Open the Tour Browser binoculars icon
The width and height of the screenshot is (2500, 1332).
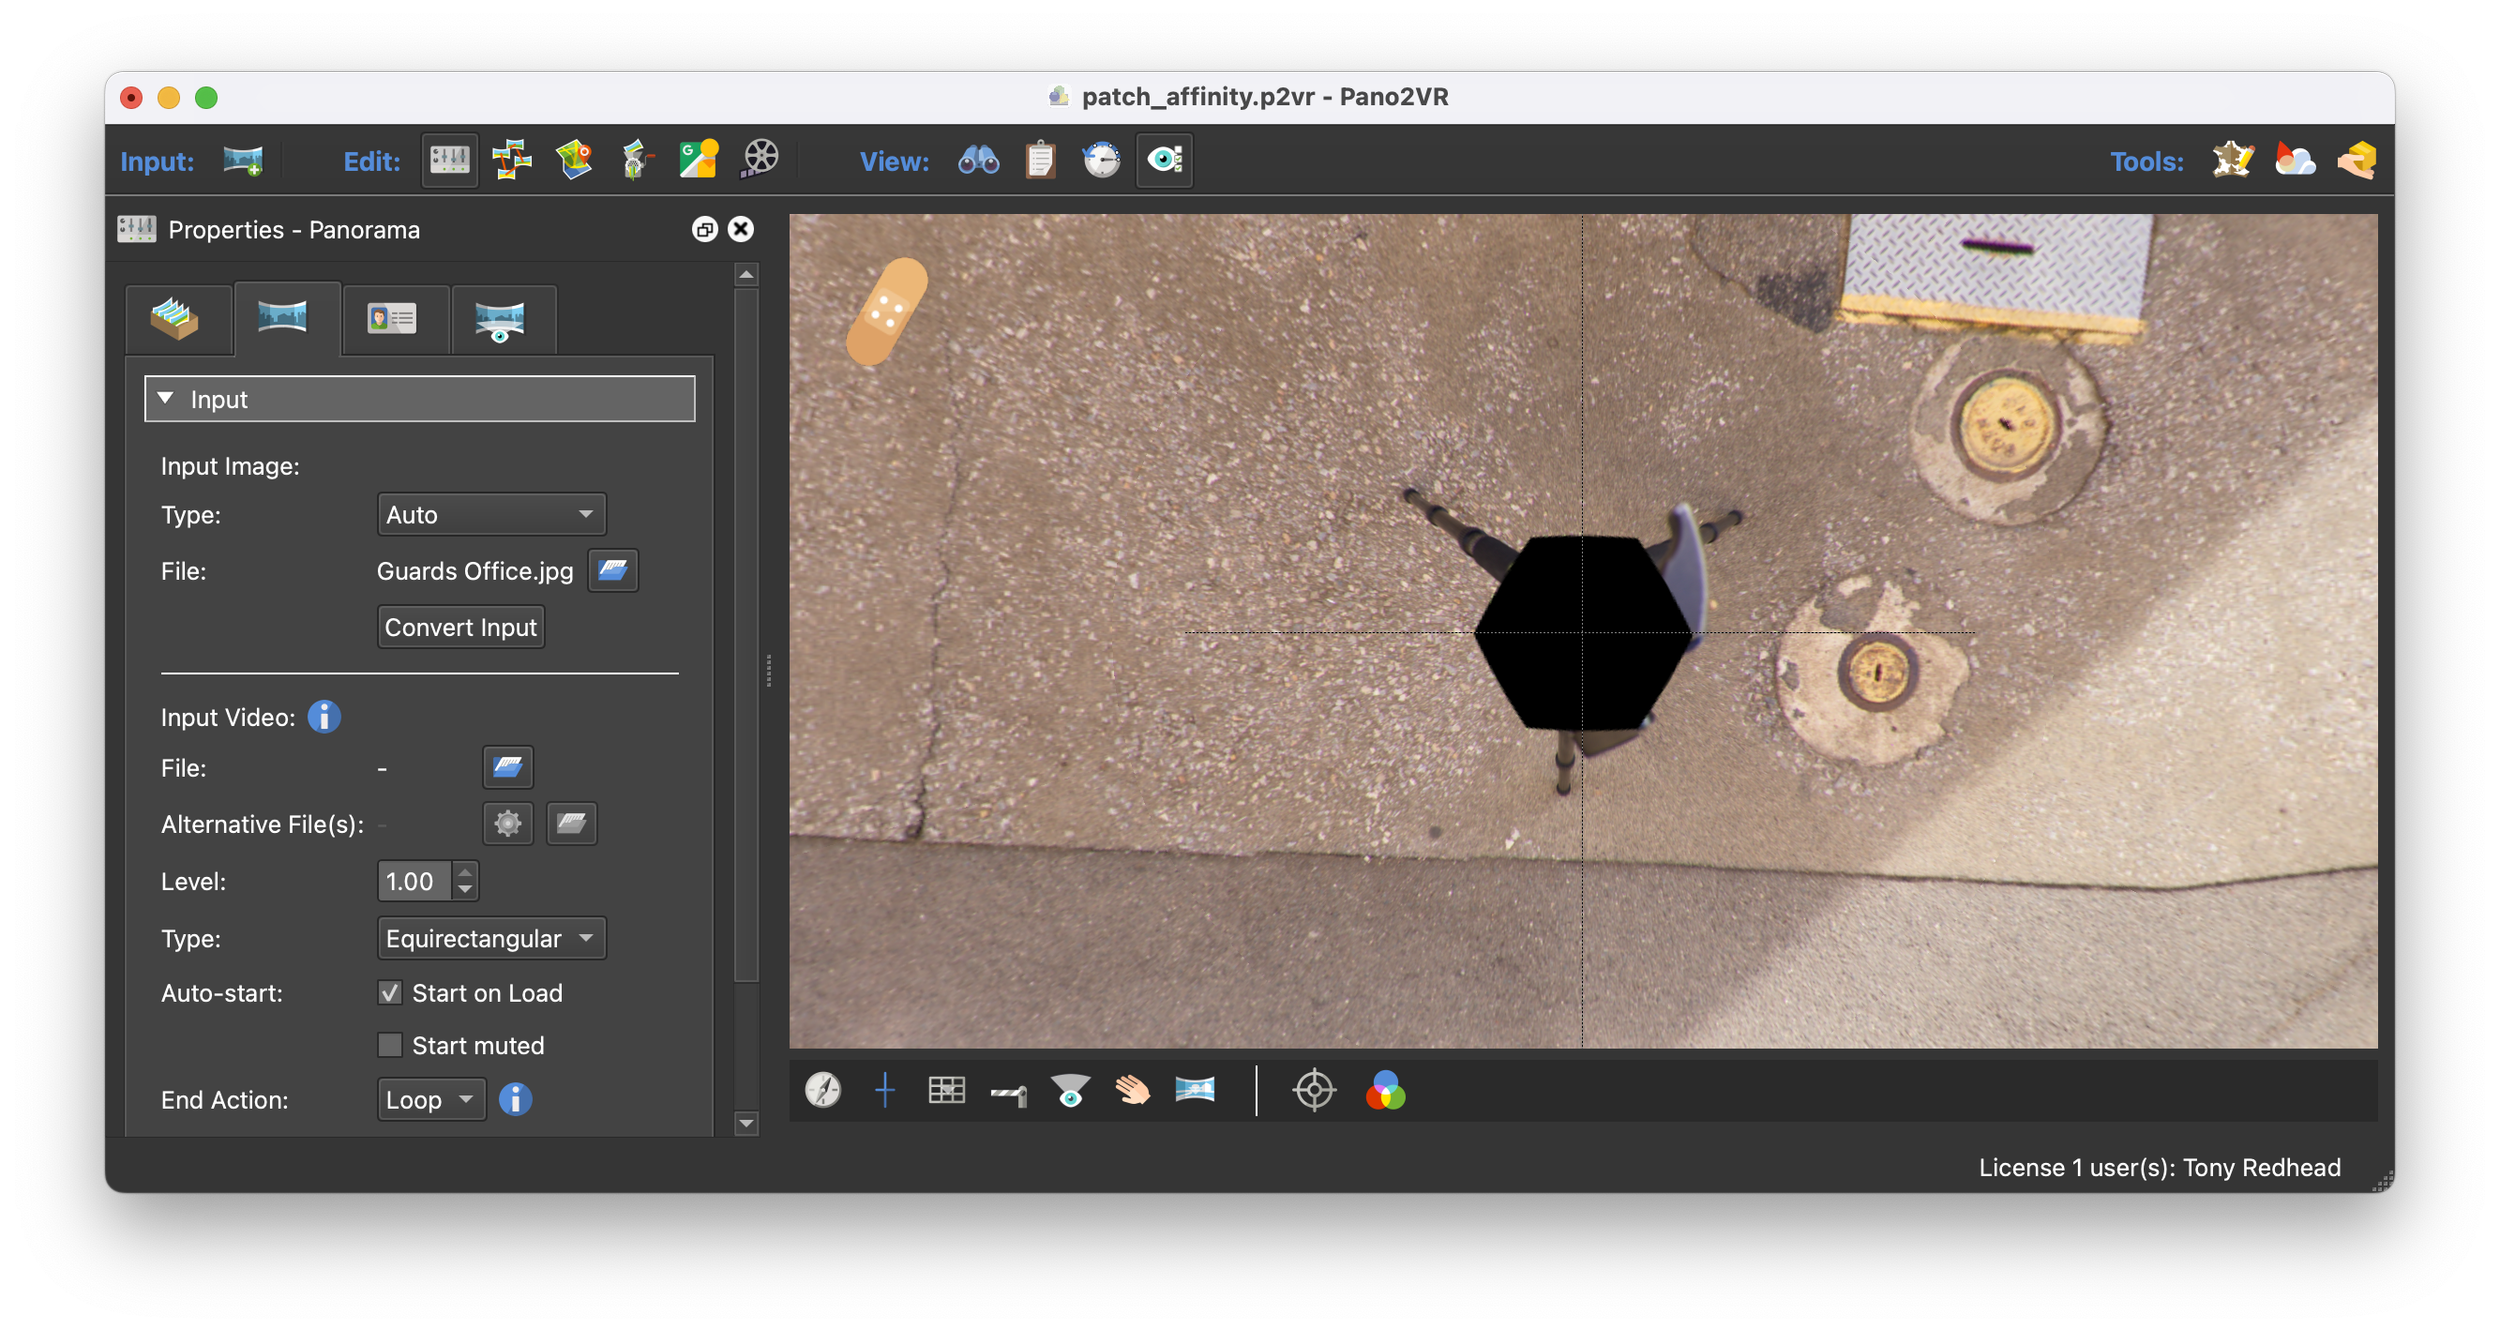click(x=978, y=160)
